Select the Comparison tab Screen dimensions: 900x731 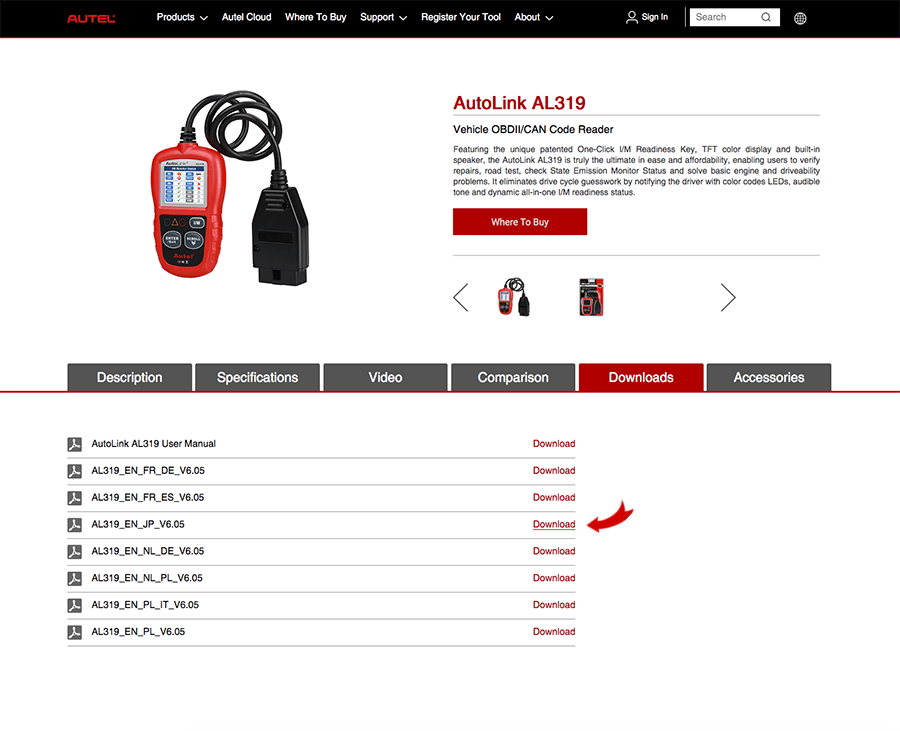513,377
